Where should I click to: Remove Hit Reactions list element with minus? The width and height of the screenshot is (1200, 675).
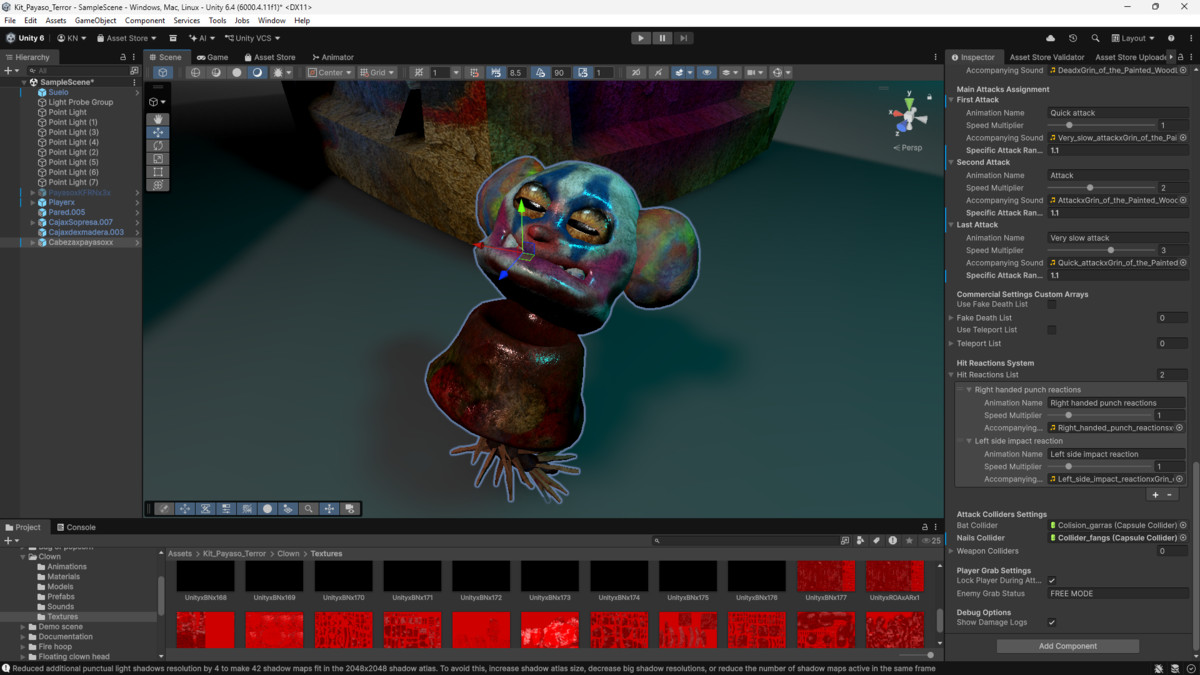coord(1170,495)
